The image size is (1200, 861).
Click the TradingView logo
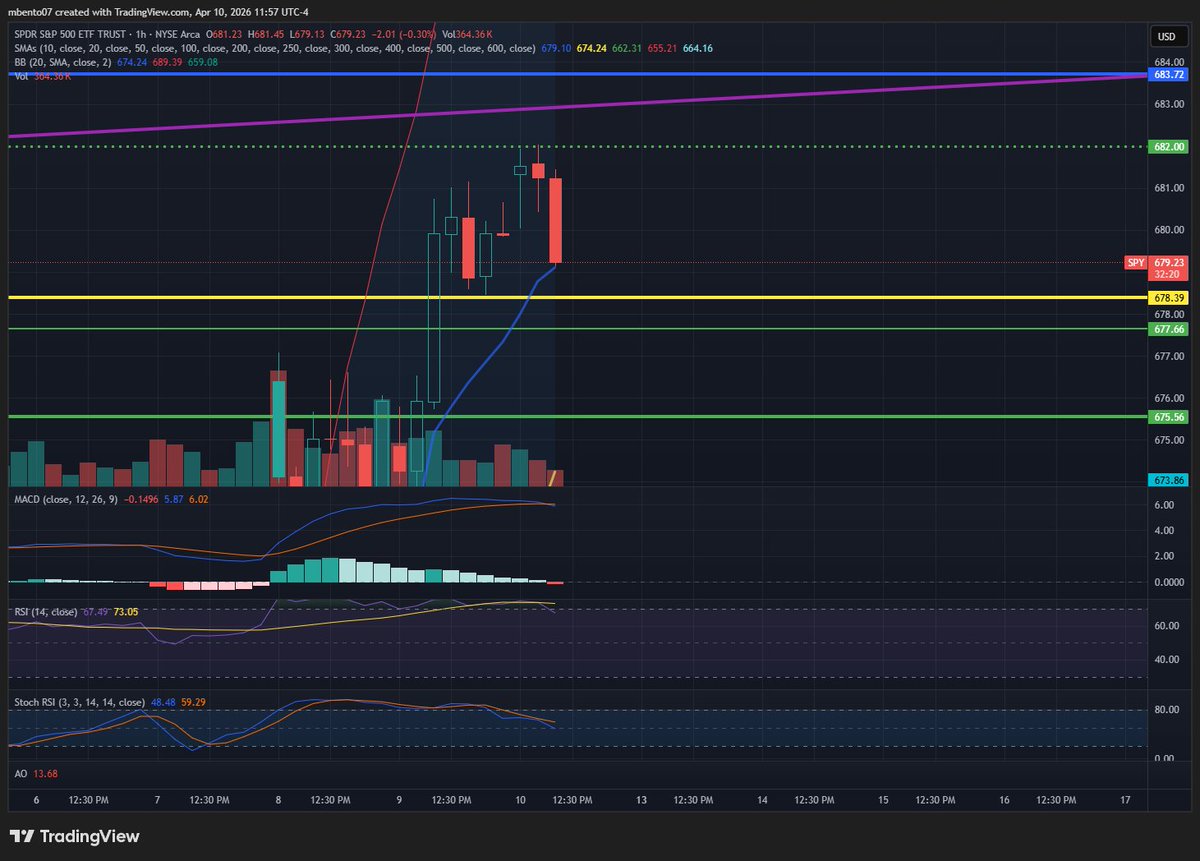[74, 836]
